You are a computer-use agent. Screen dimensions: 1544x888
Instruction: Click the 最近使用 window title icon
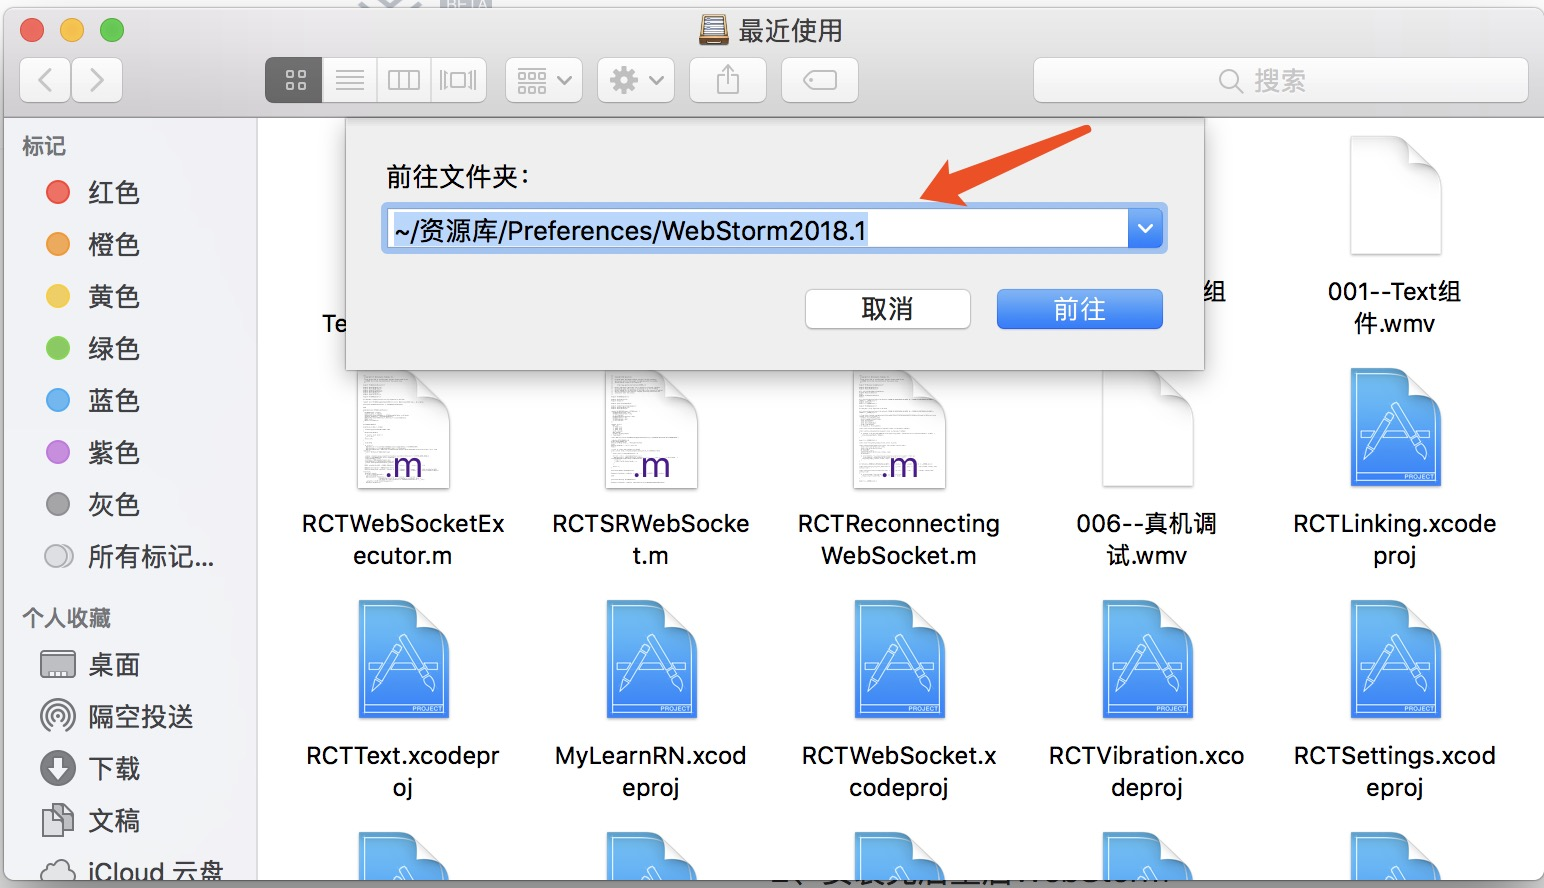click(x=713, y=30)
